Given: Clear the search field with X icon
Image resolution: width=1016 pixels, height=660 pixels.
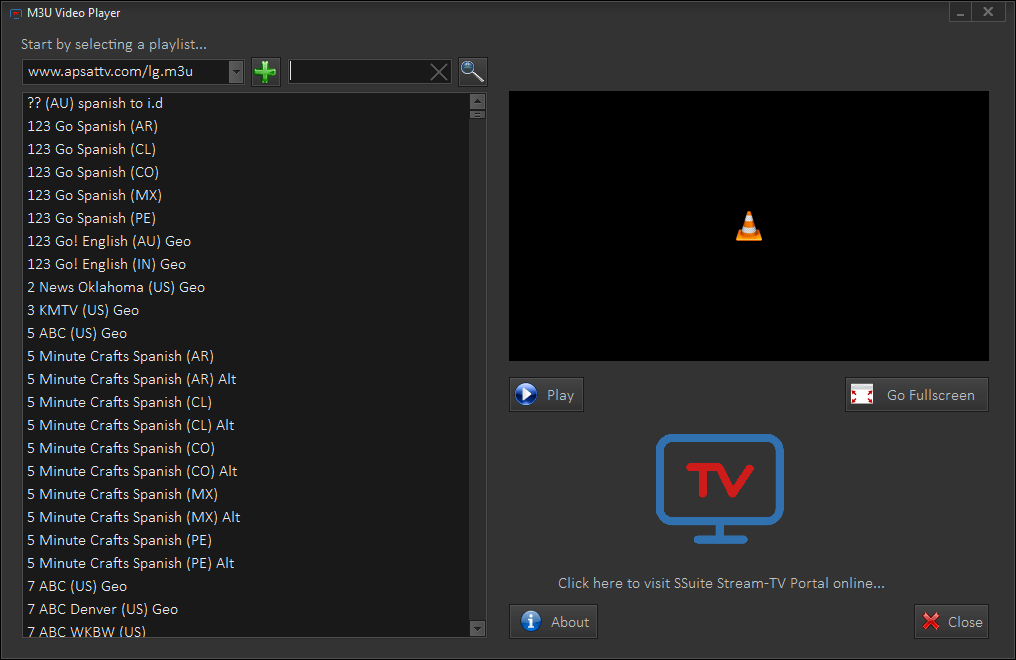Looking at the screenshot, I should [439, 72].
